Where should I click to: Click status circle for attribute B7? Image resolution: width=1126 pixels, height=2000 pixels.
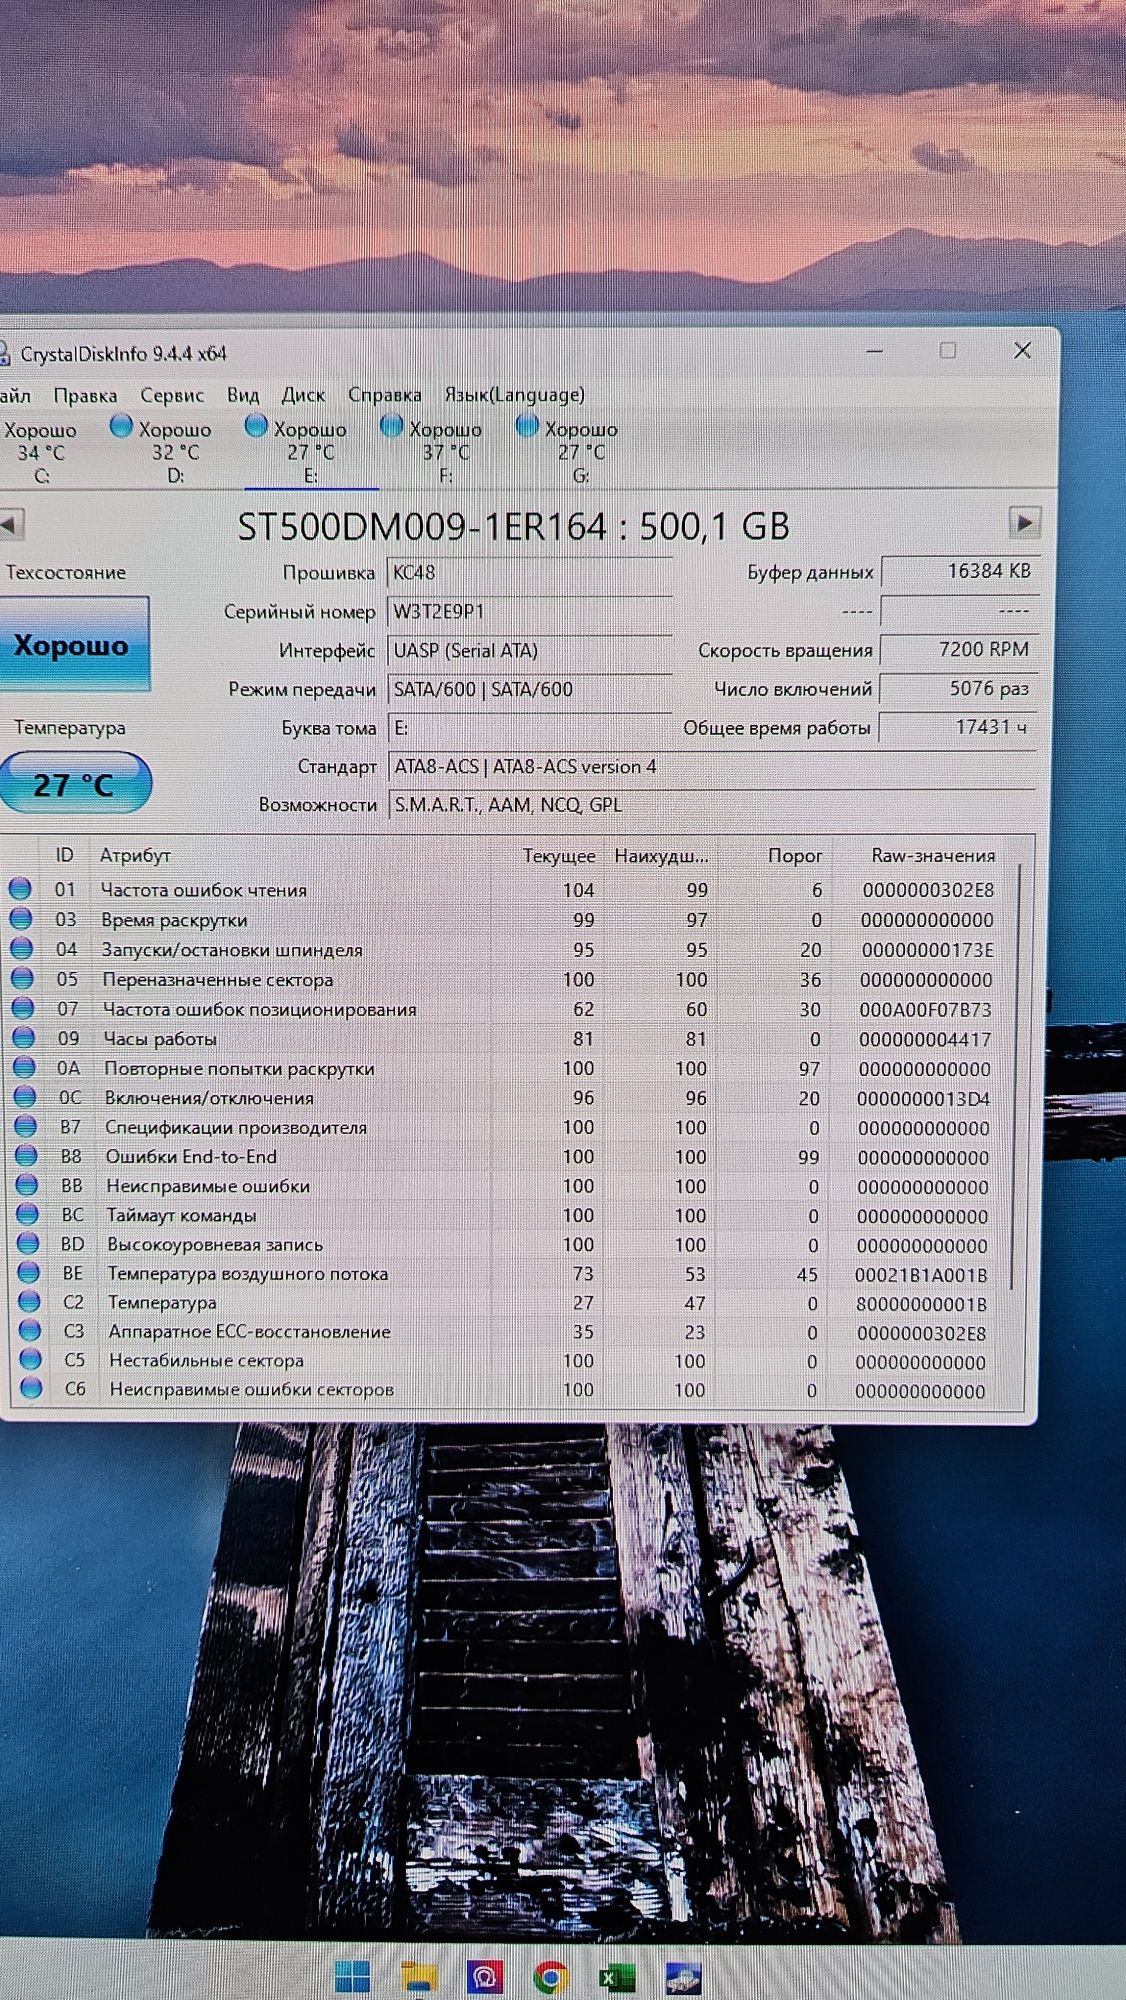pyautogui.click(x=27, y=1126)
